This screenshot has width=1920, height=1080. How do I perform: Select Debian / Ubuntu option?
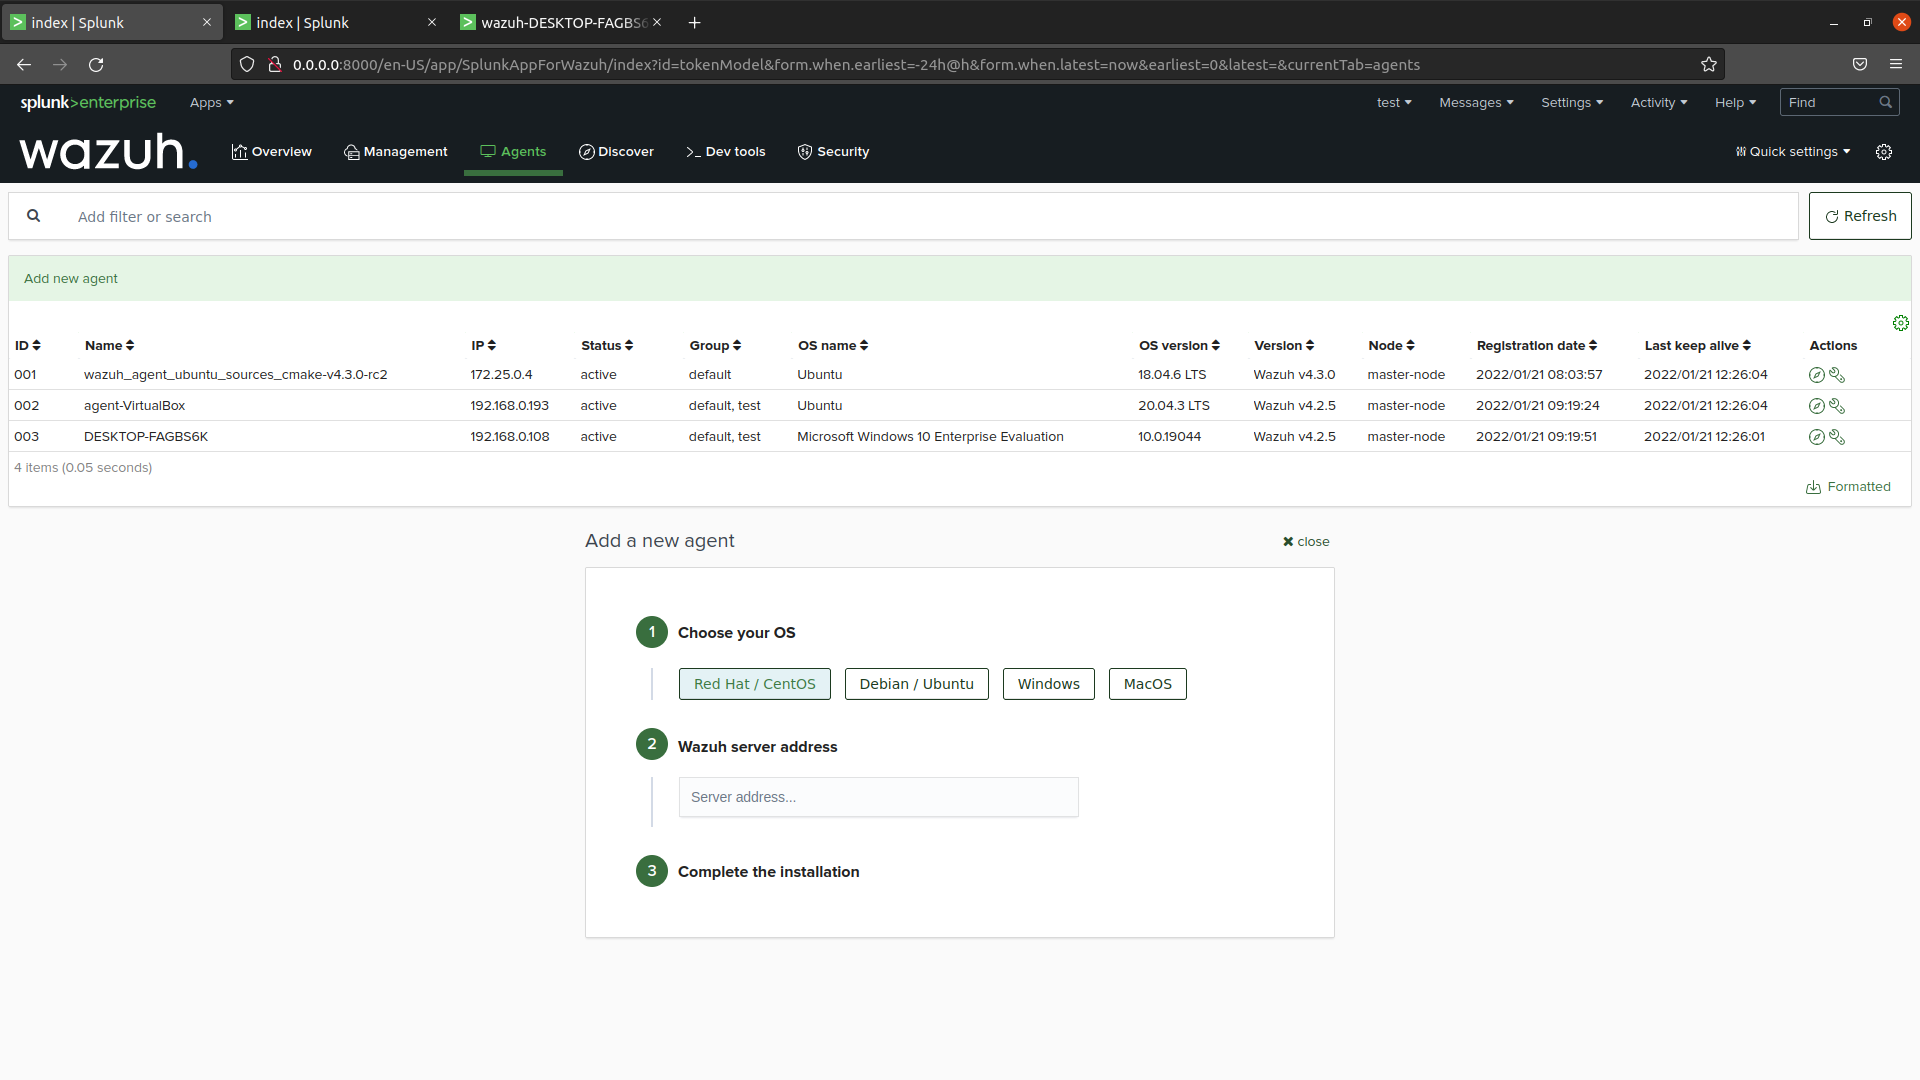click(917, 684)
